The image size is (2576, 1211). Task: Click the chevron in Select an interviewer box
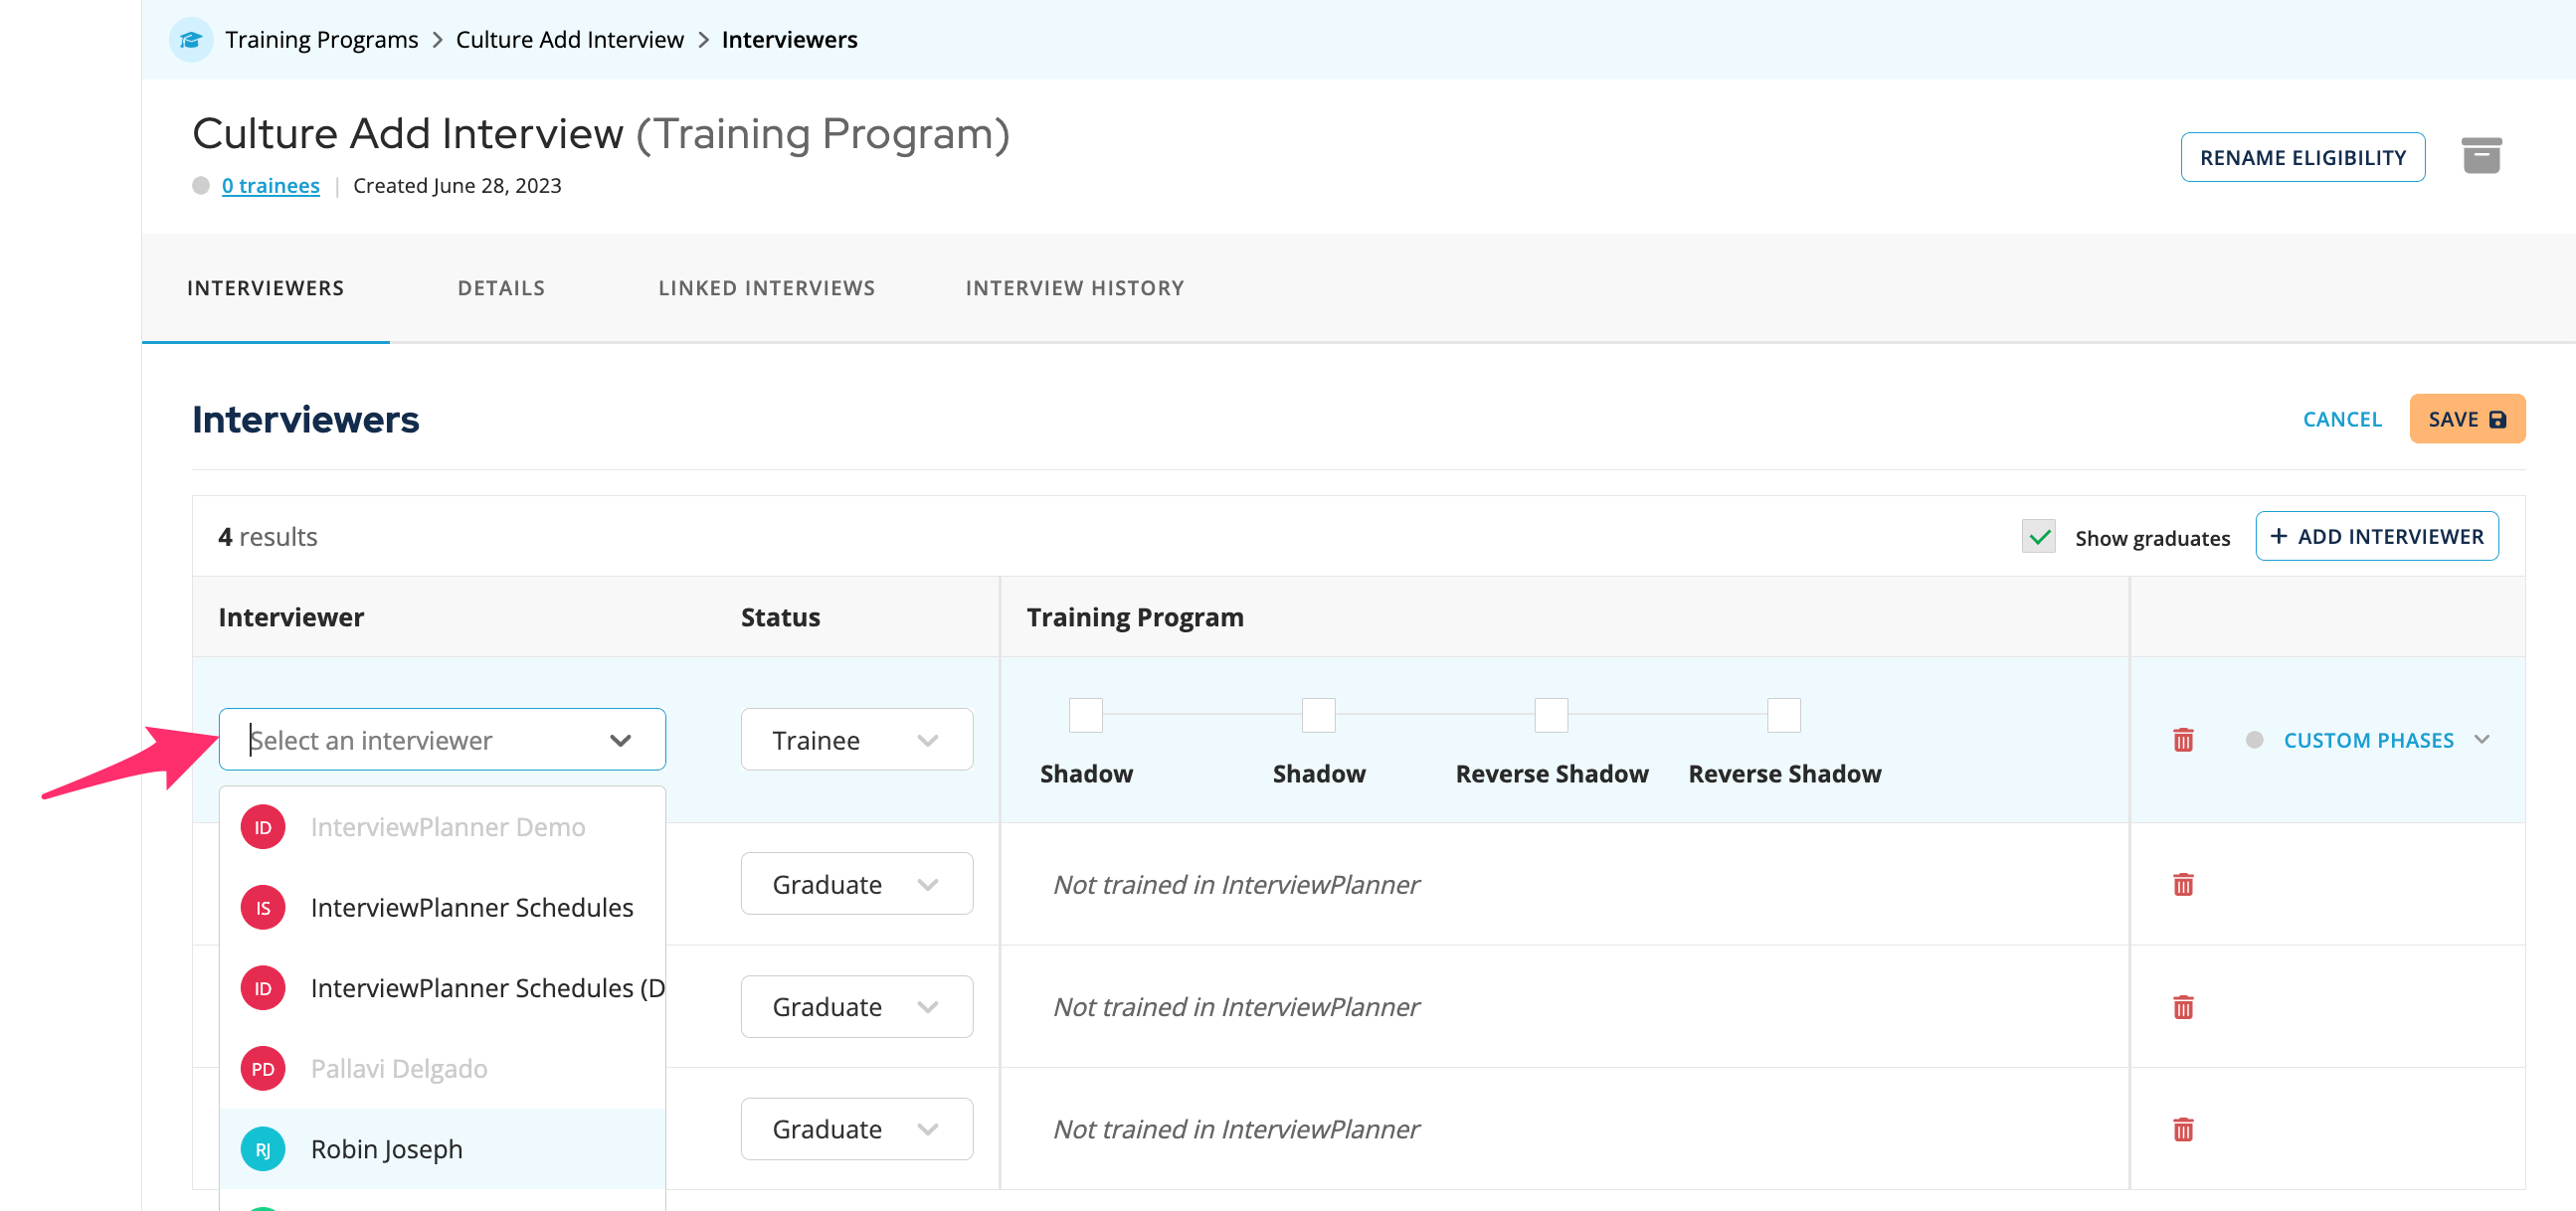pos(621,740)
